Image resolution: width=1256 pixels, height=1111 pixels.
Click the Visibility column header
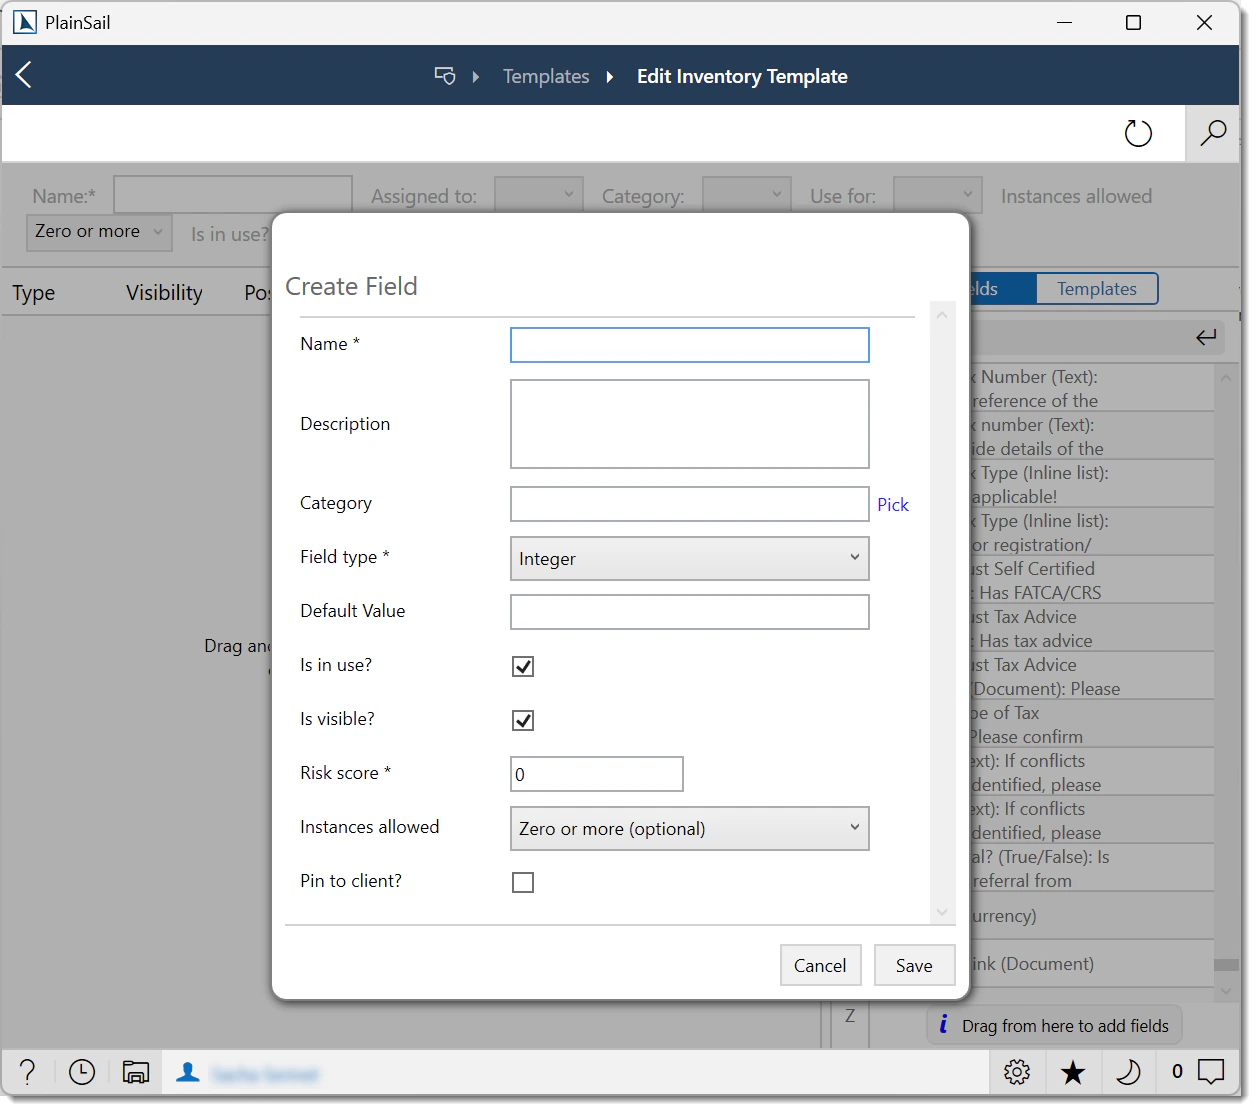[x=164, y=293]
